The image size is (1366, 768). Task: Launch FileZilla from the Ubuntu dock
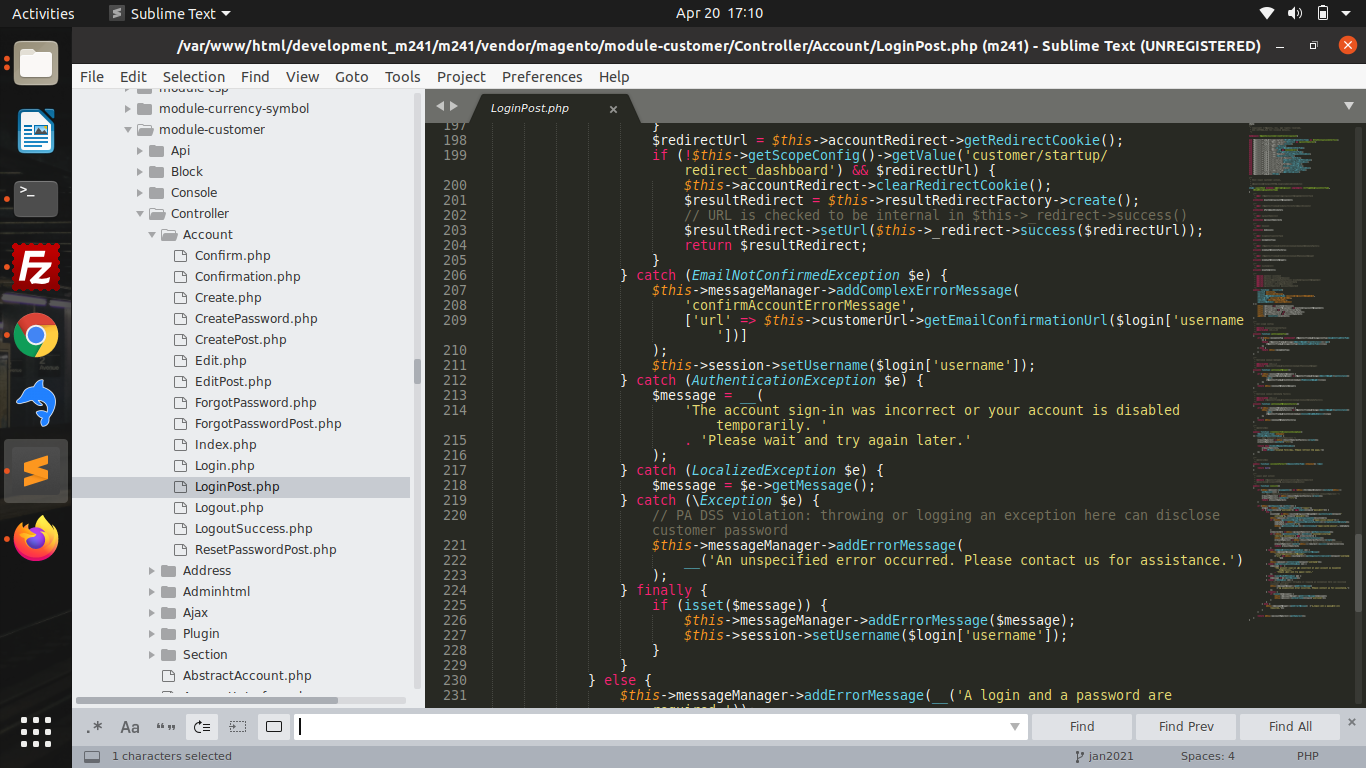[36, 267]
